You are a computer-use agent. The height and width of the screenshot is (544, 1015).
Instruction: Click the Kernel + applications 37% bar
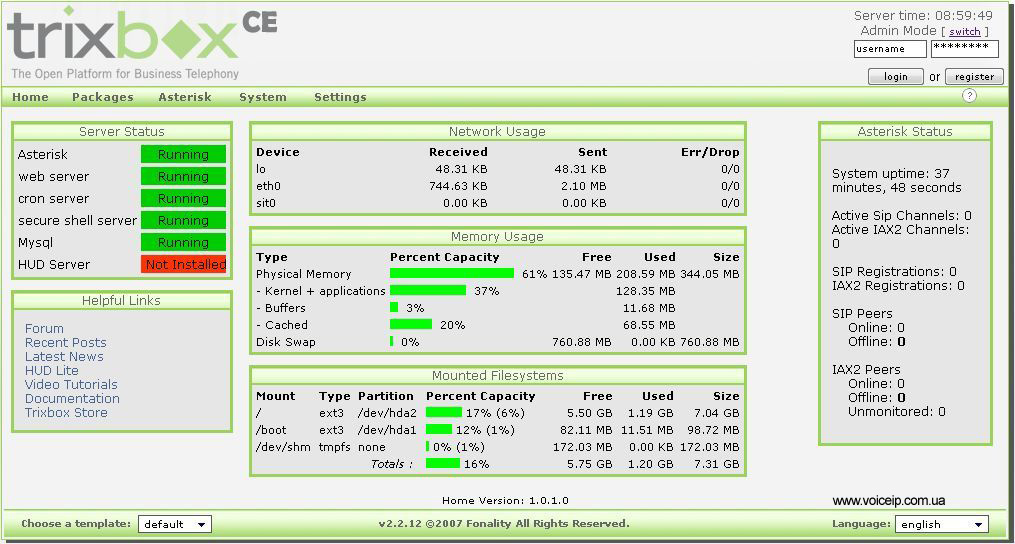pos(428,291)
